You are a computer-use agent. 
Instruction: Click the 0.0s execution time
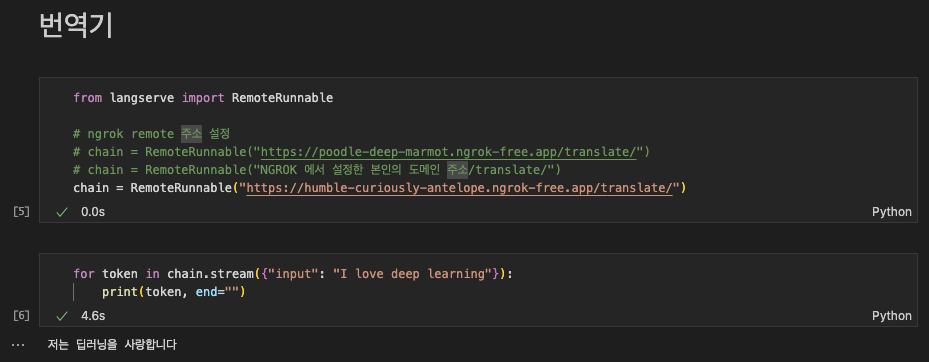click(x=93, y=212)
